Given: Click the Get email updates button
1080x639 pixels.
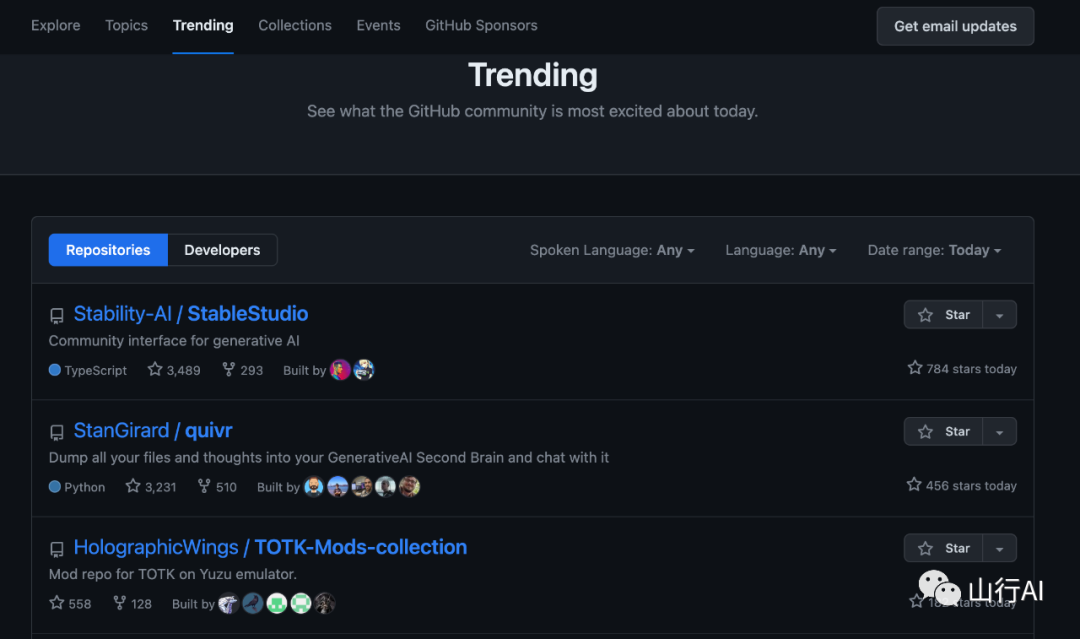Looking at the screenshot, I should (x=955, y=27).
